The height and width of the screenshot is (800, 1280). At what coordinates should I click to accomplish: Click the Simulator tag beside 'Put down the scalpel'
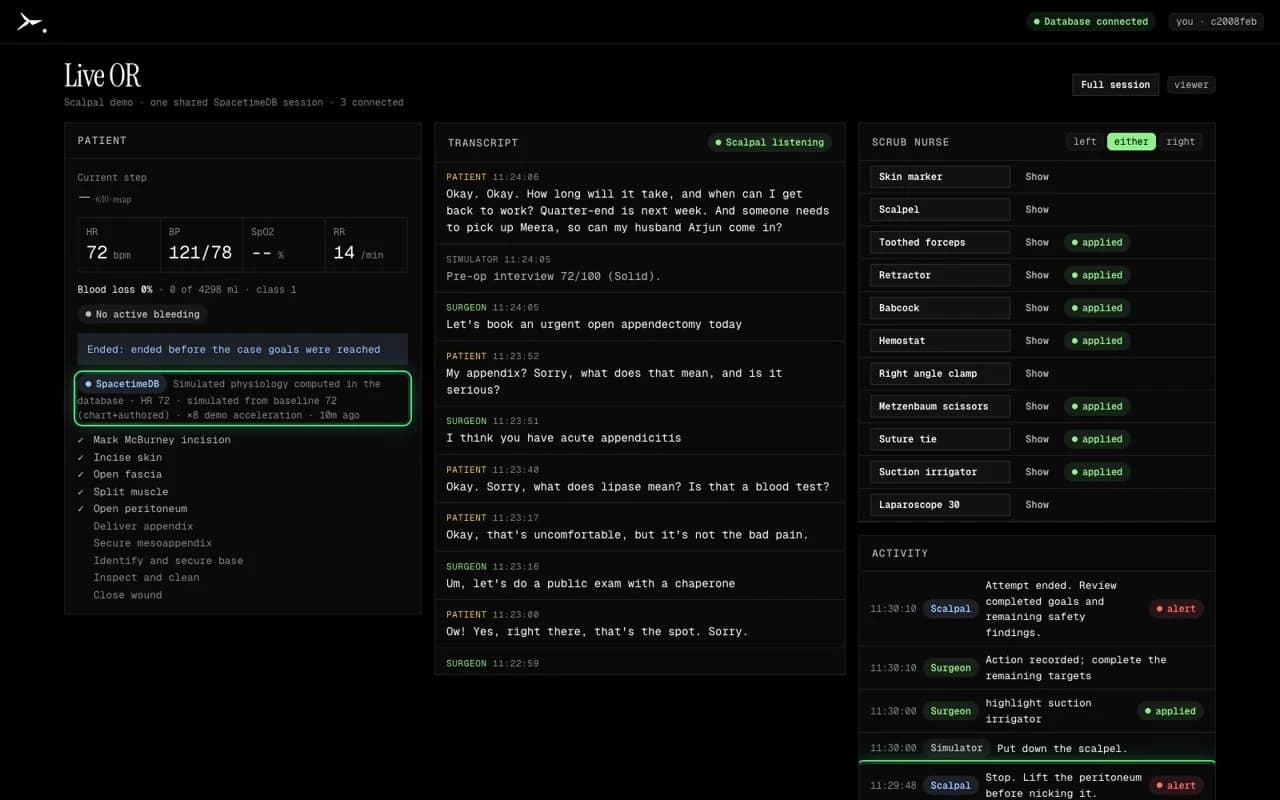click(x=956, y=748)
